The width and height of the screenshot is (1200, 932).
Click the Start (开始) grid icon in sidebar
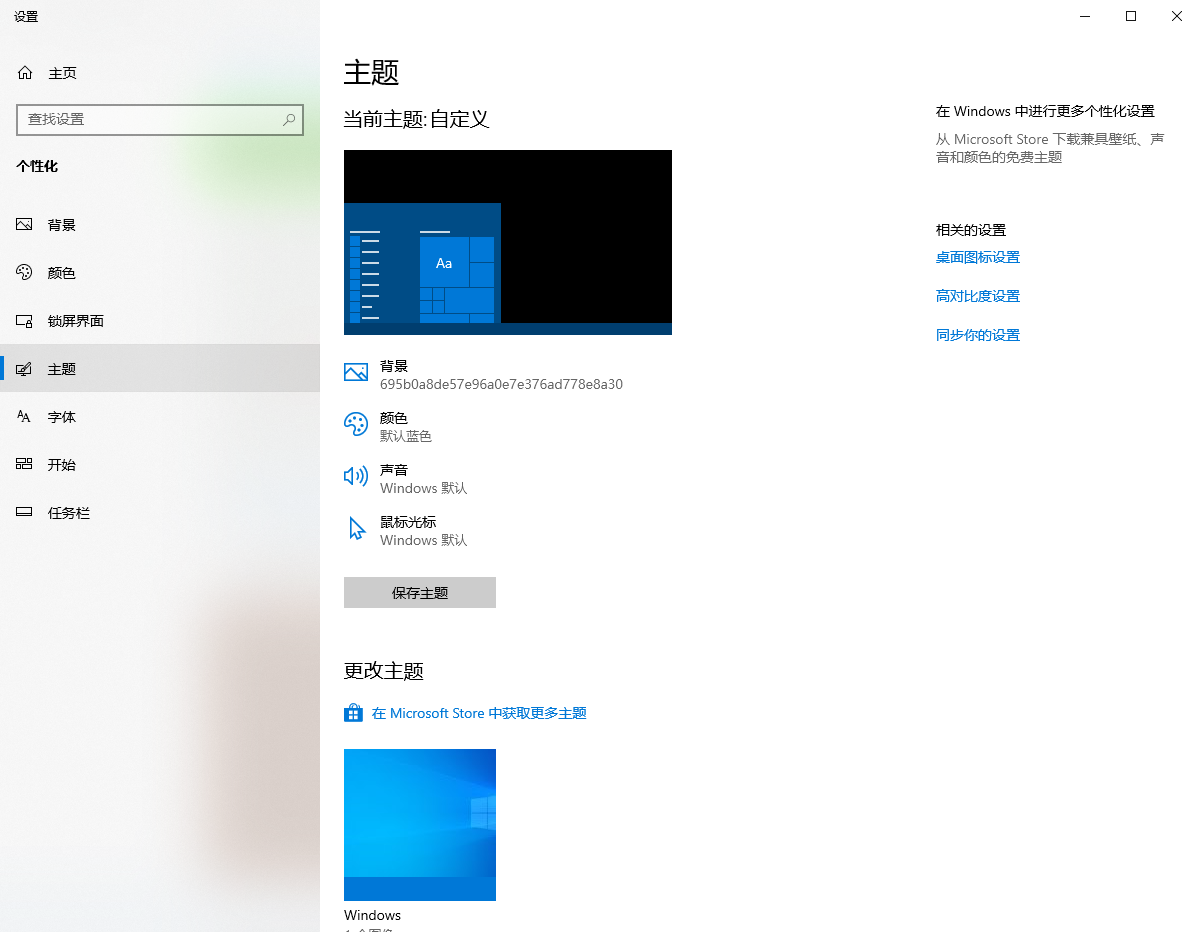[x=25, y=465]
